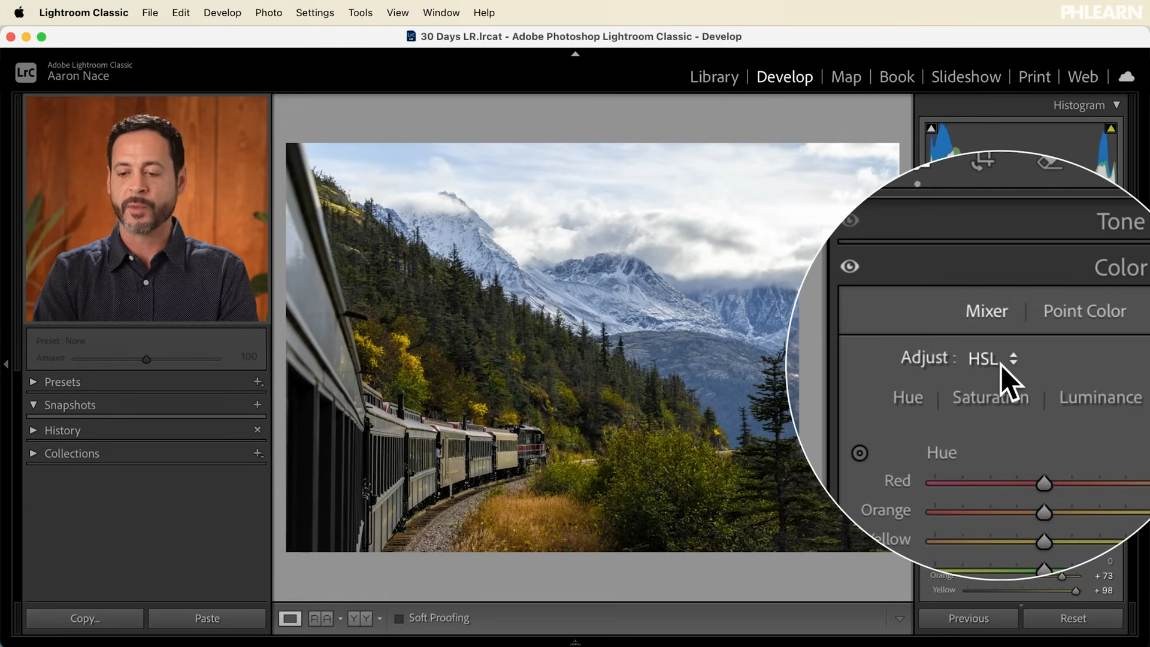Image resolution: width=1150 pixels, height=647 pixels.
Task: Open Before/After options arrow
Action: pos(379,619)
